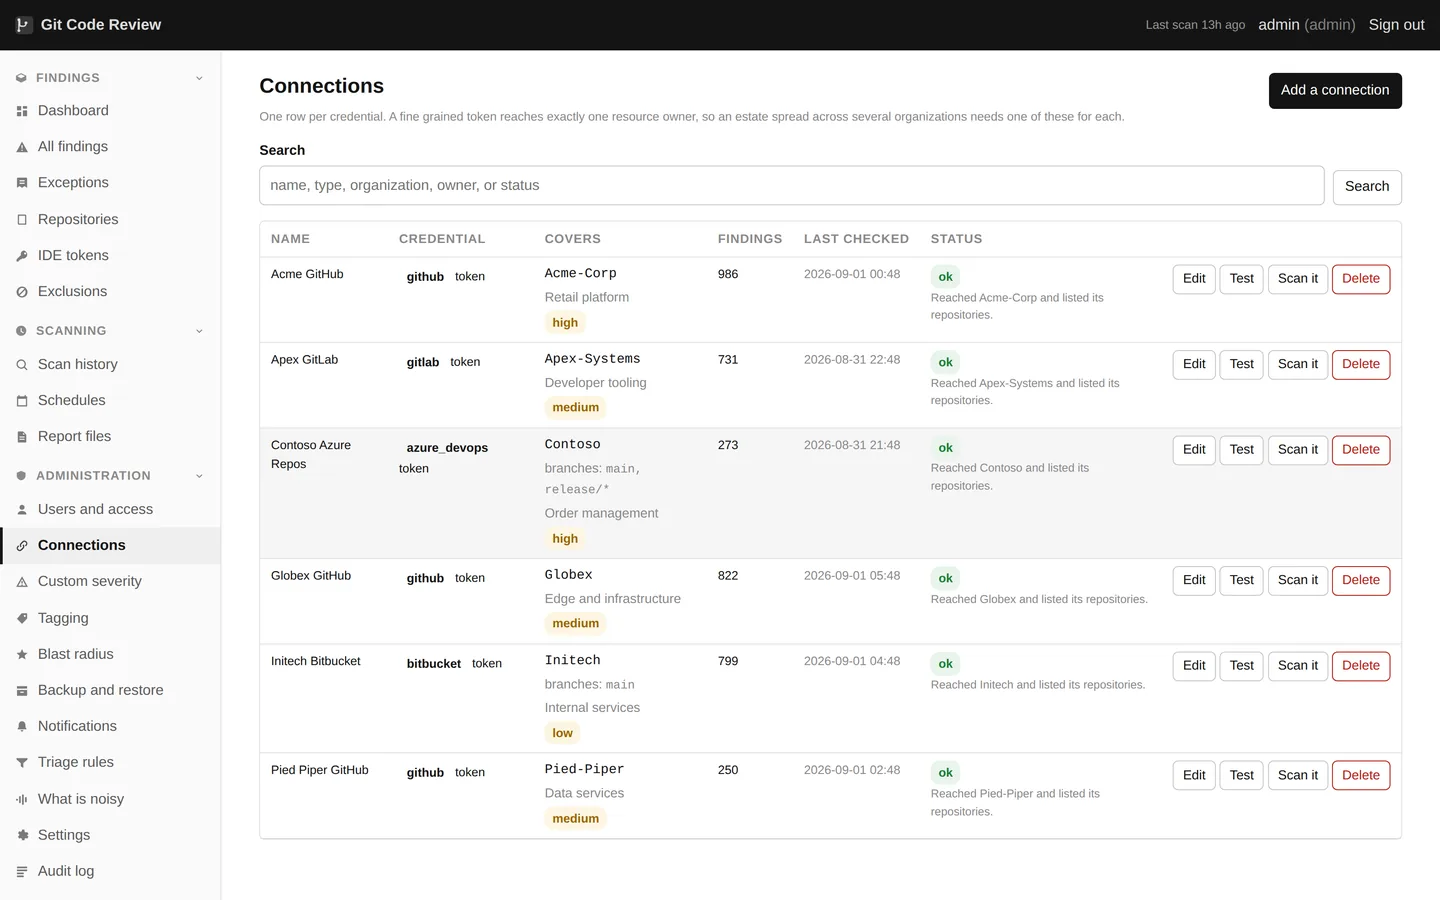Click the Custom severity triangle icon

point(22,582)
